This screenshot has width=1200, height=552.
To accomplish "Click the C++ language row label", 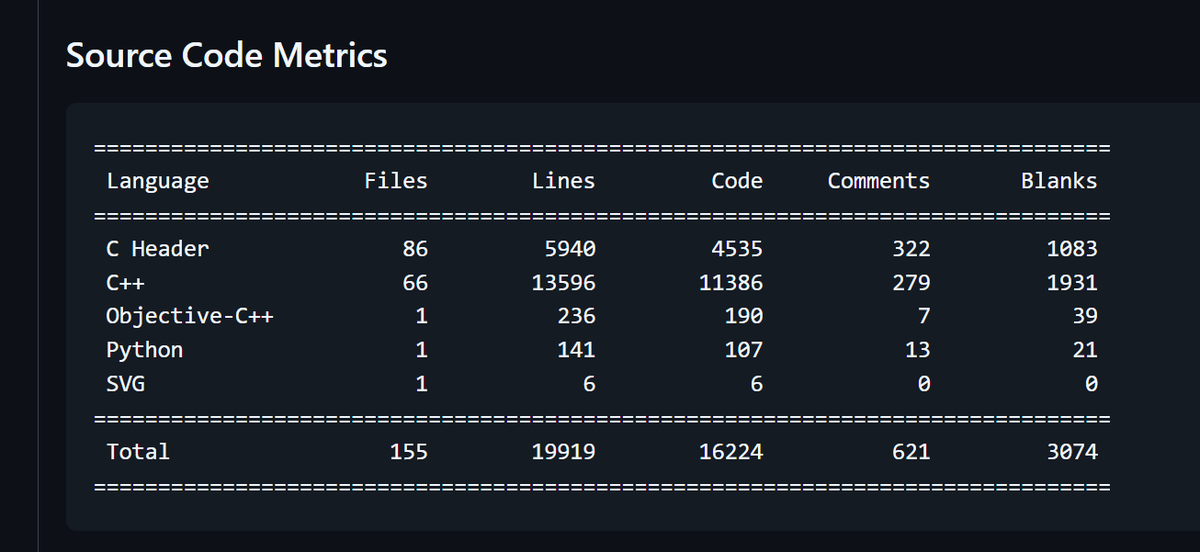I will click(x=125, y=283).
